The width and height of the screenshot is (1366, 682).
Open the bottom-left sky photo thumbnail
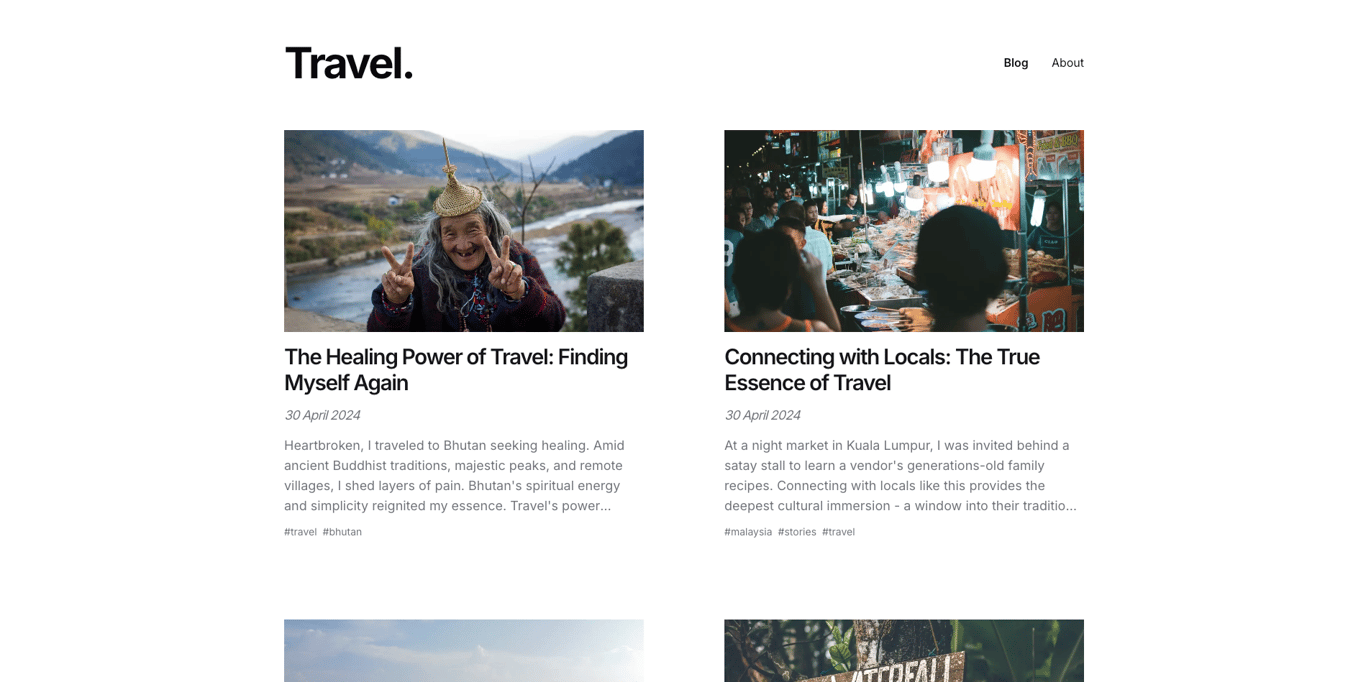tap(464, 651)
